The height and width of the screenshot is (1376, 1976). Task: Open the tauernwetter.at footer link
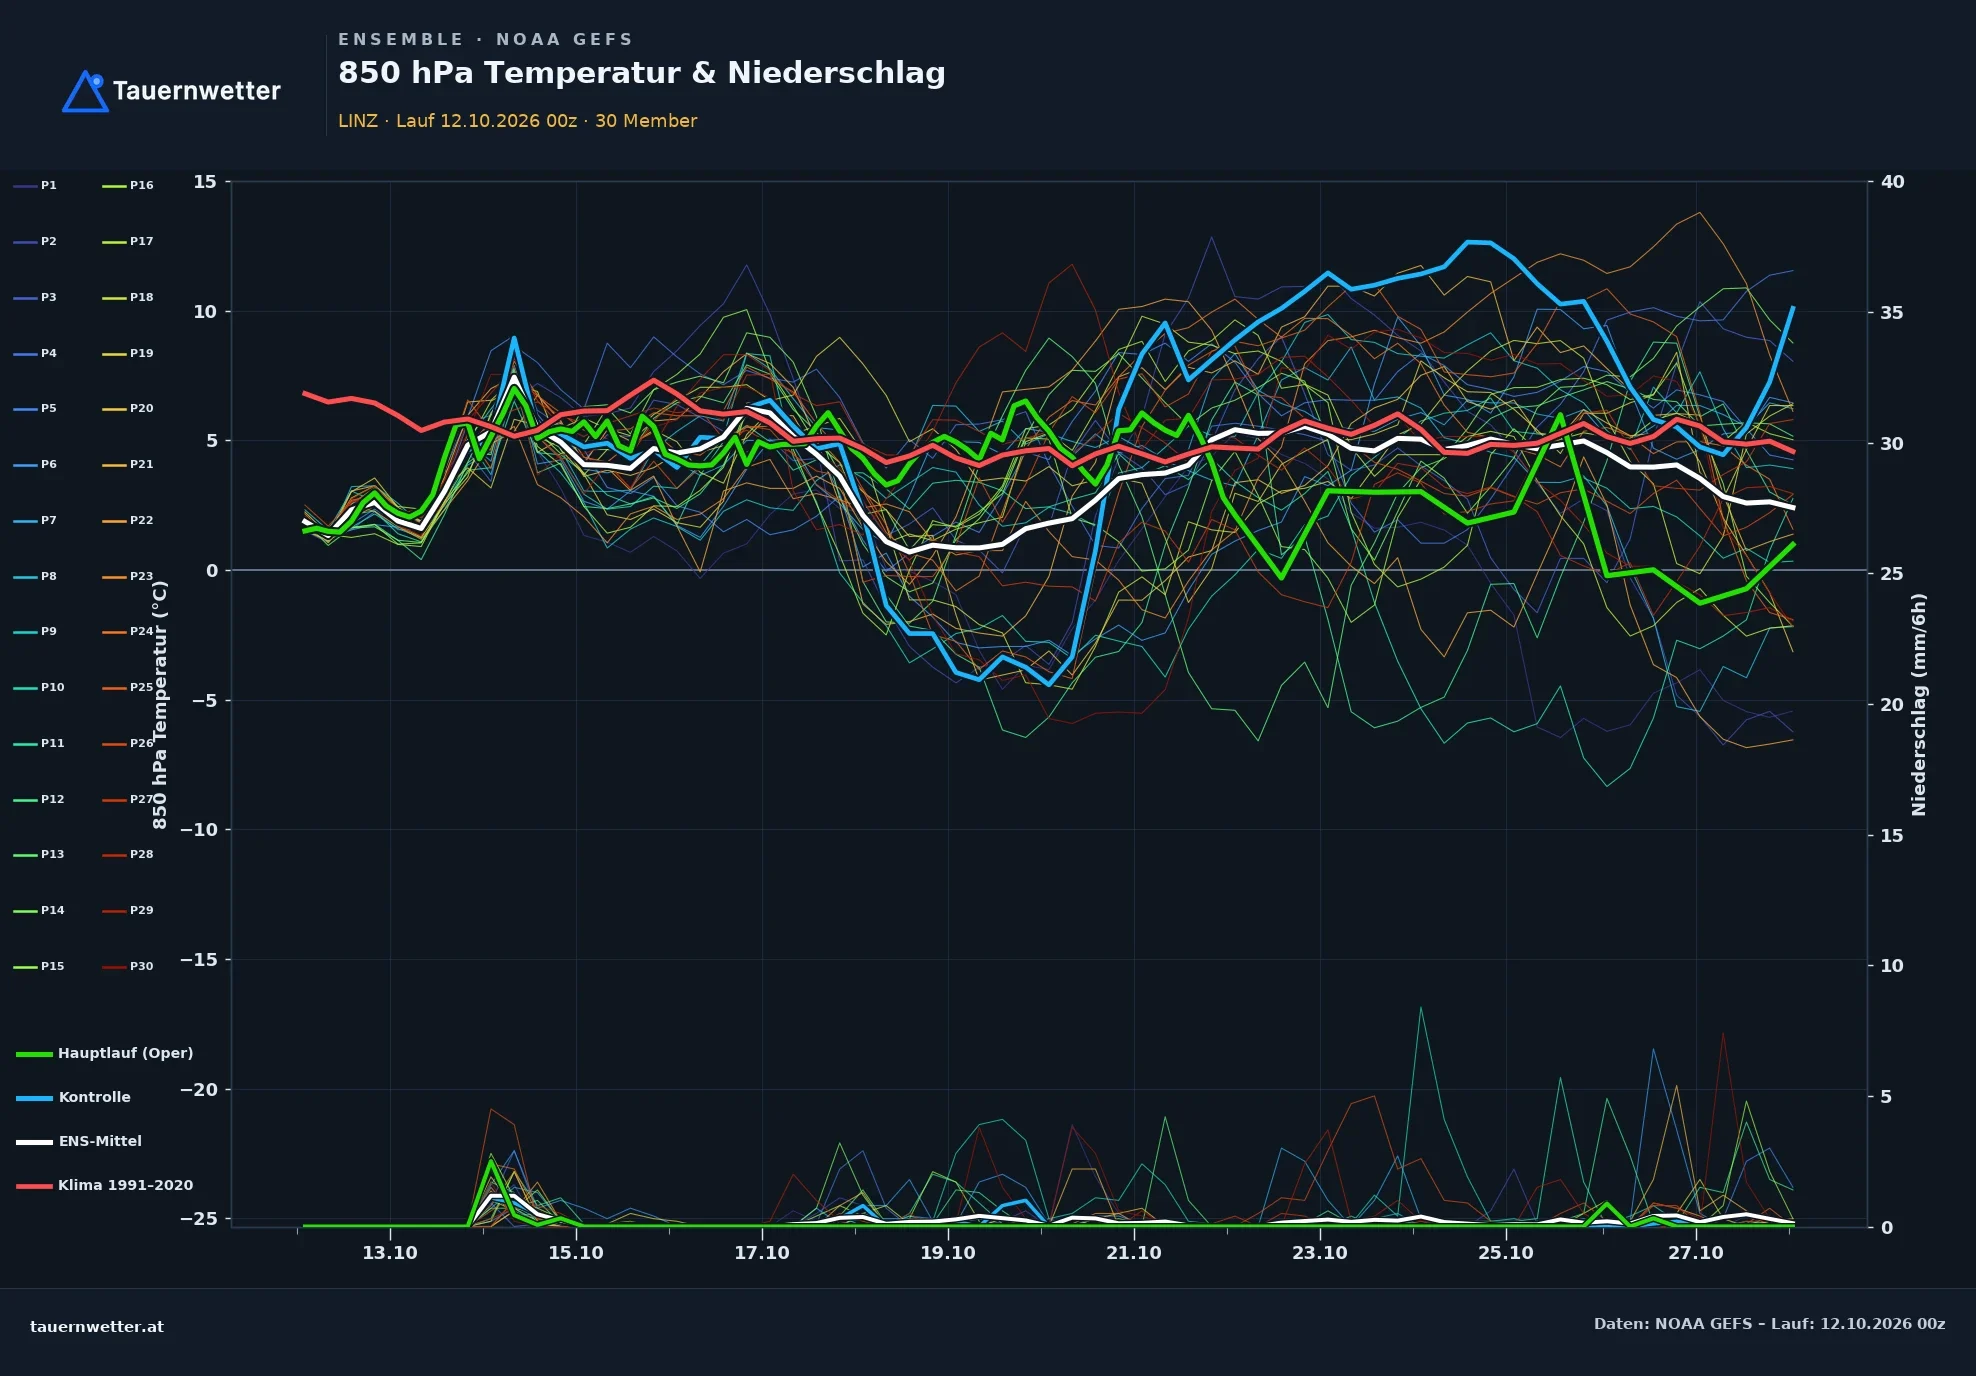coord(97,1327)
